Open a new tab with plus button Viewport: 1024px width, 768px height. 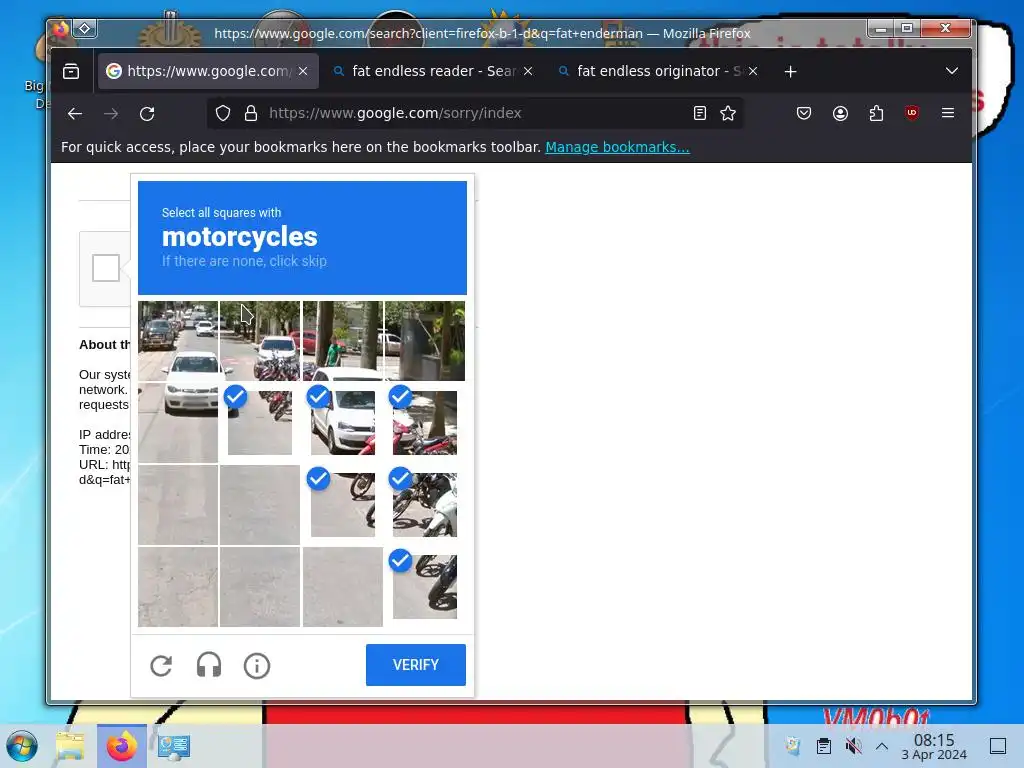click(x=790, y=71)
